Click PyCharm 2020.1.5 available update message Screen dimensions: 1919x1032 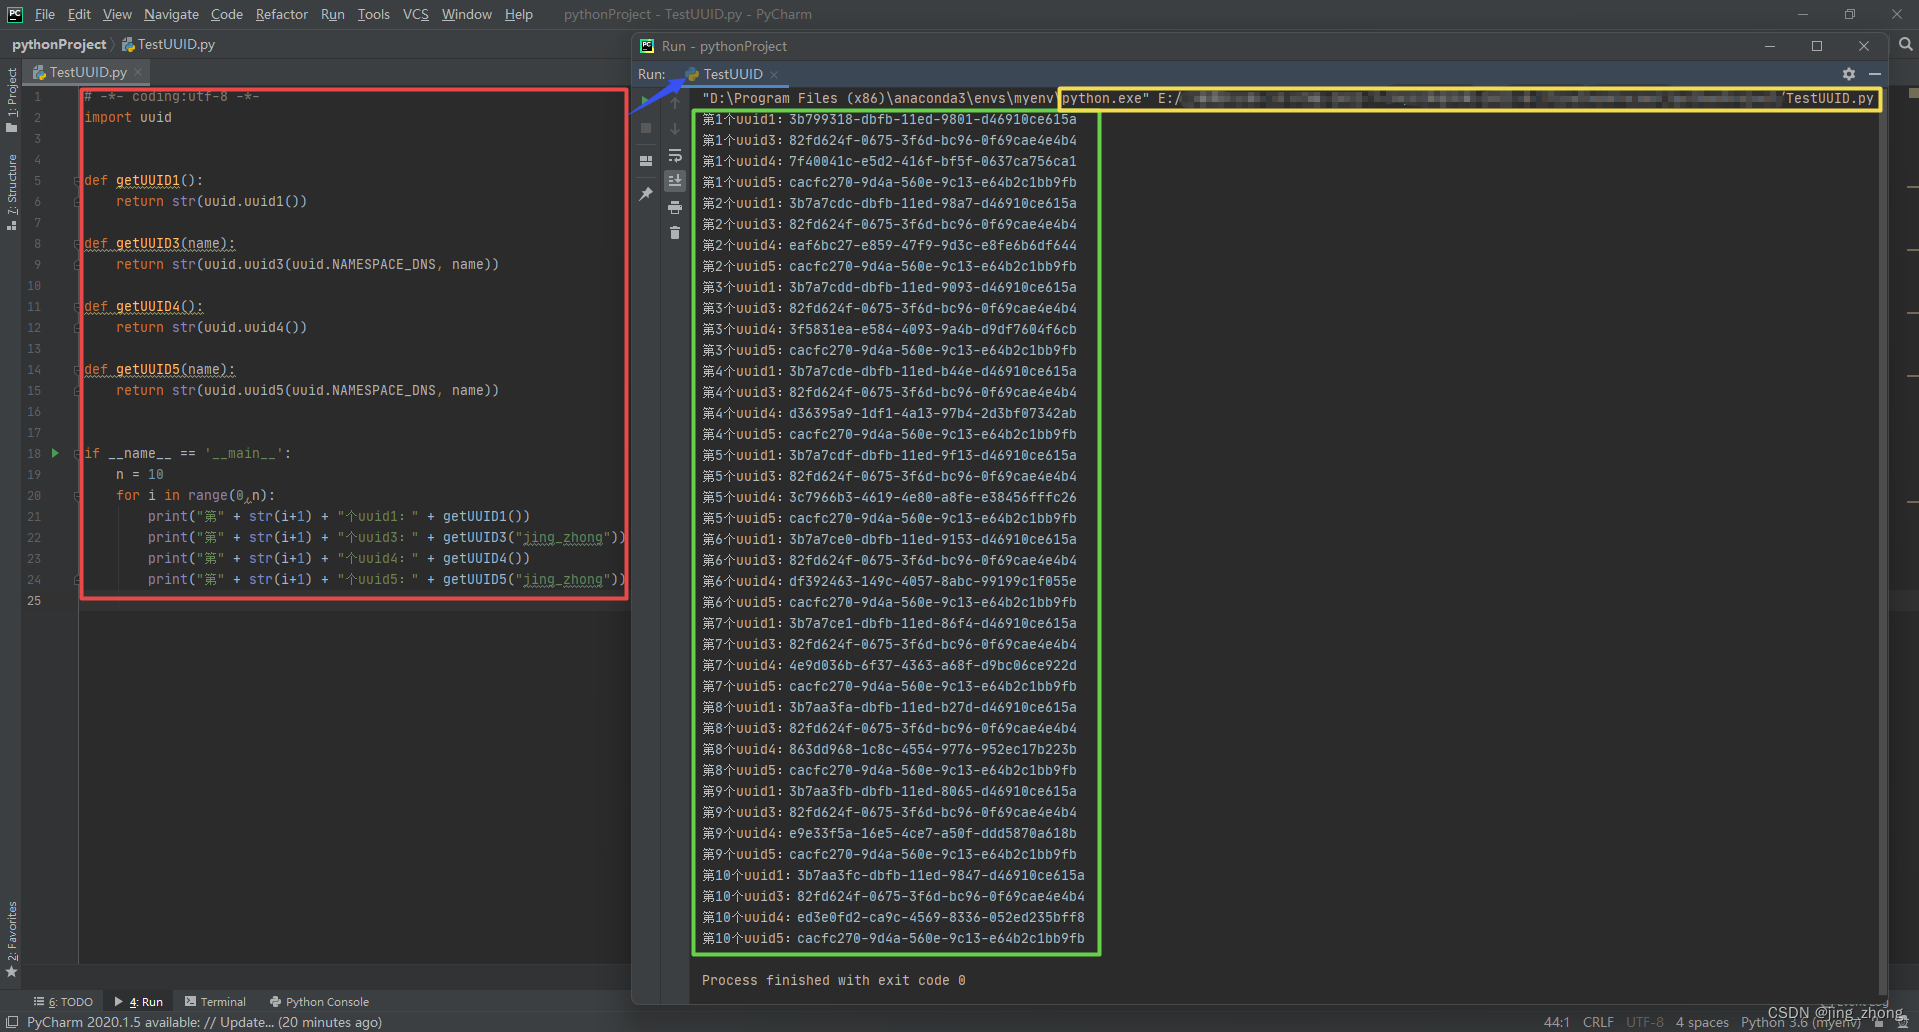coord(204,1022)
